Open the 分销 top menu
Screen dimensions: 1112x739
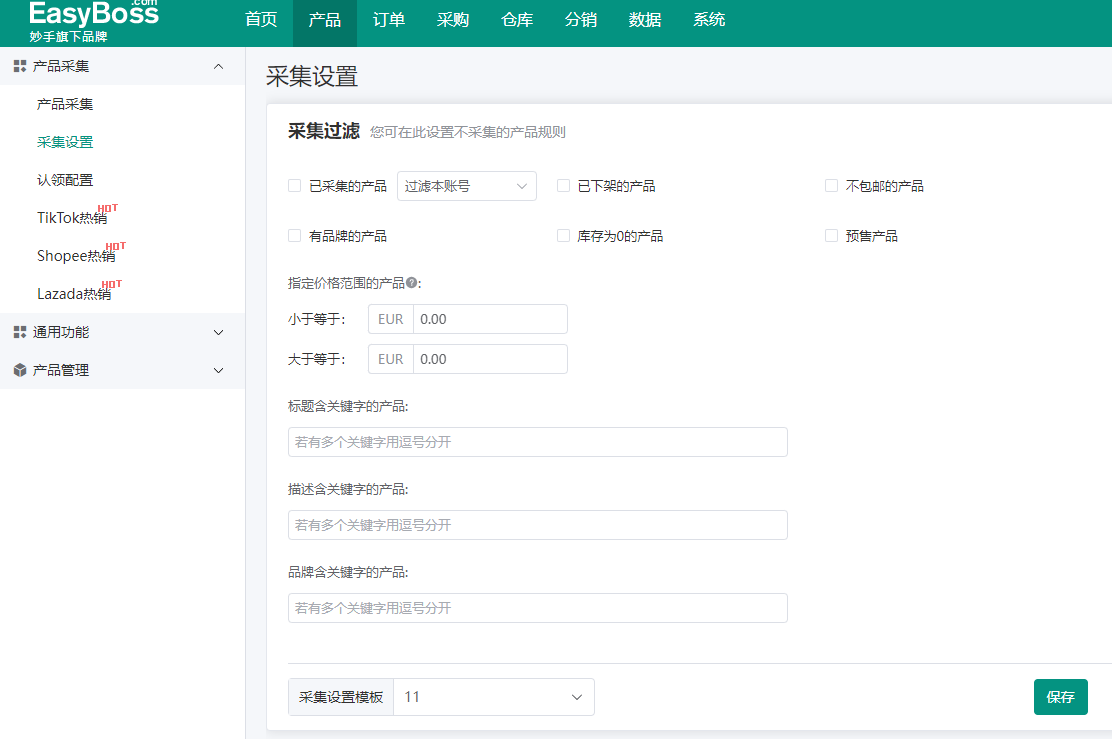[x=580, y=20]
